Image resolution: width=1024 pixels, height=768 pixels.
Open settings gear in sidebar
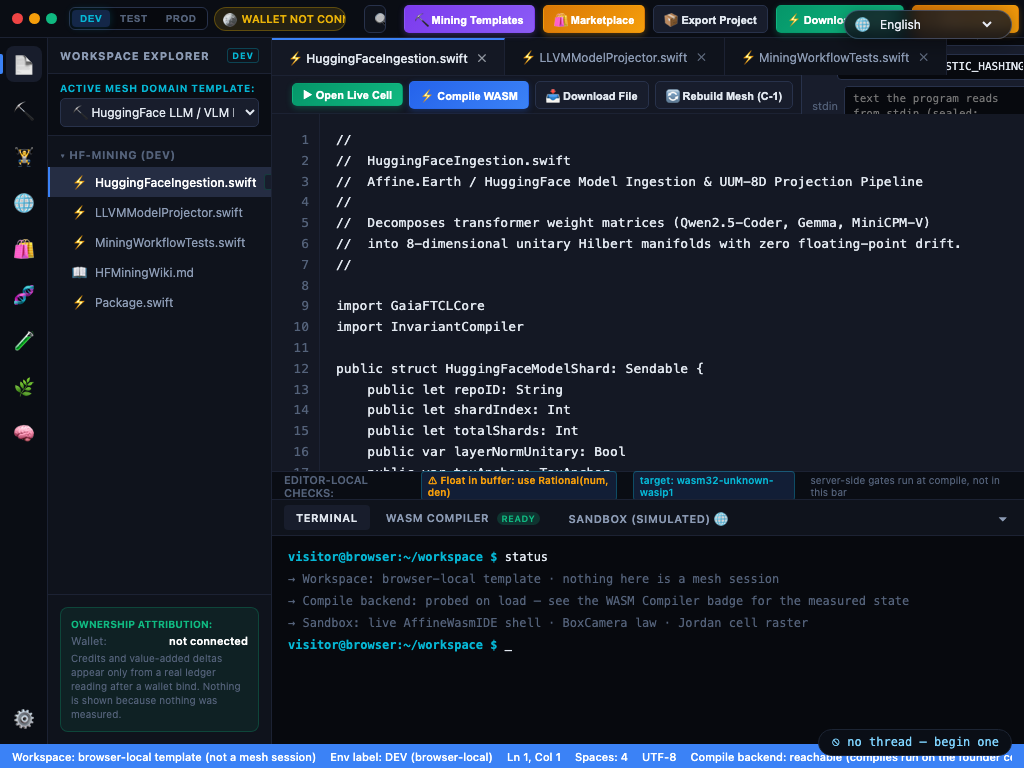click(x=24, y=718)
